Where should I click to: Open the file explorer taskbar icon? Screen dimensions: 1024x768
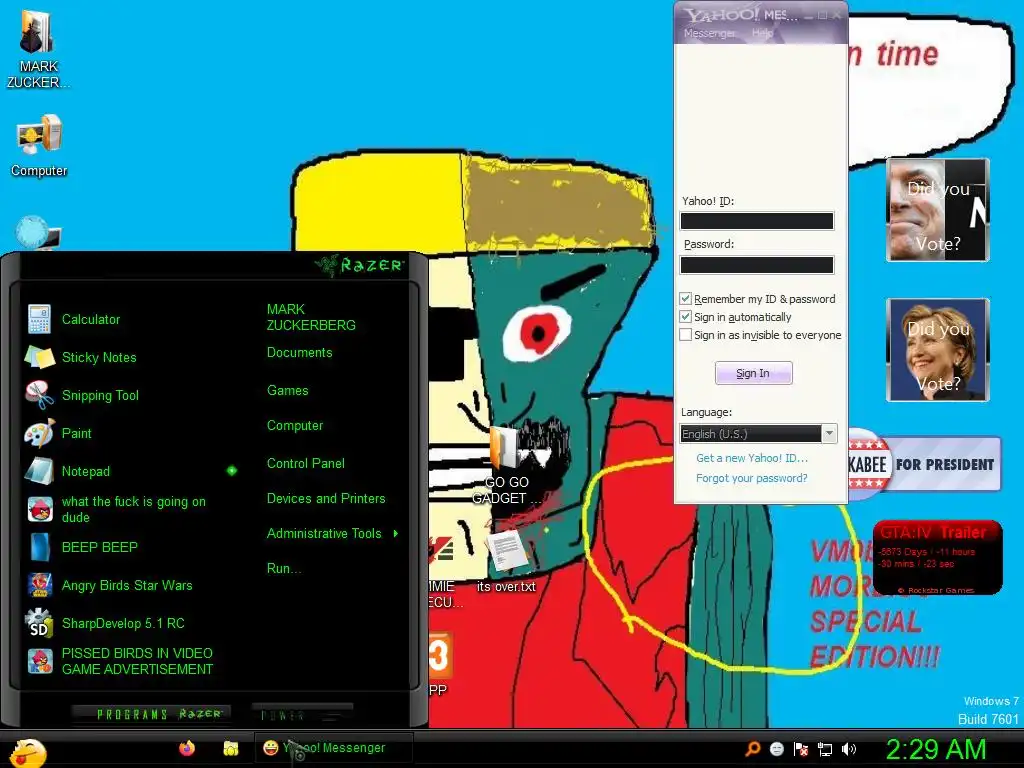point(231,748)
